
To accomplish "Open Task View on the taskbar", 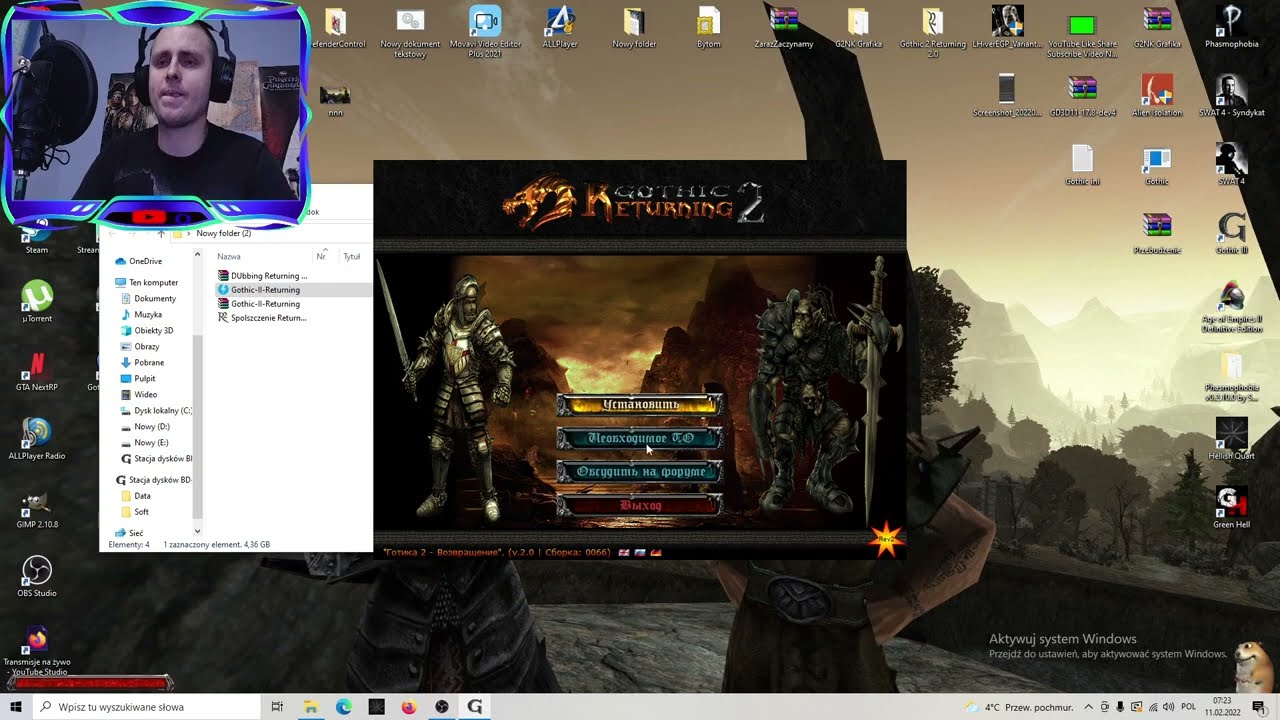I will (278, 707).
